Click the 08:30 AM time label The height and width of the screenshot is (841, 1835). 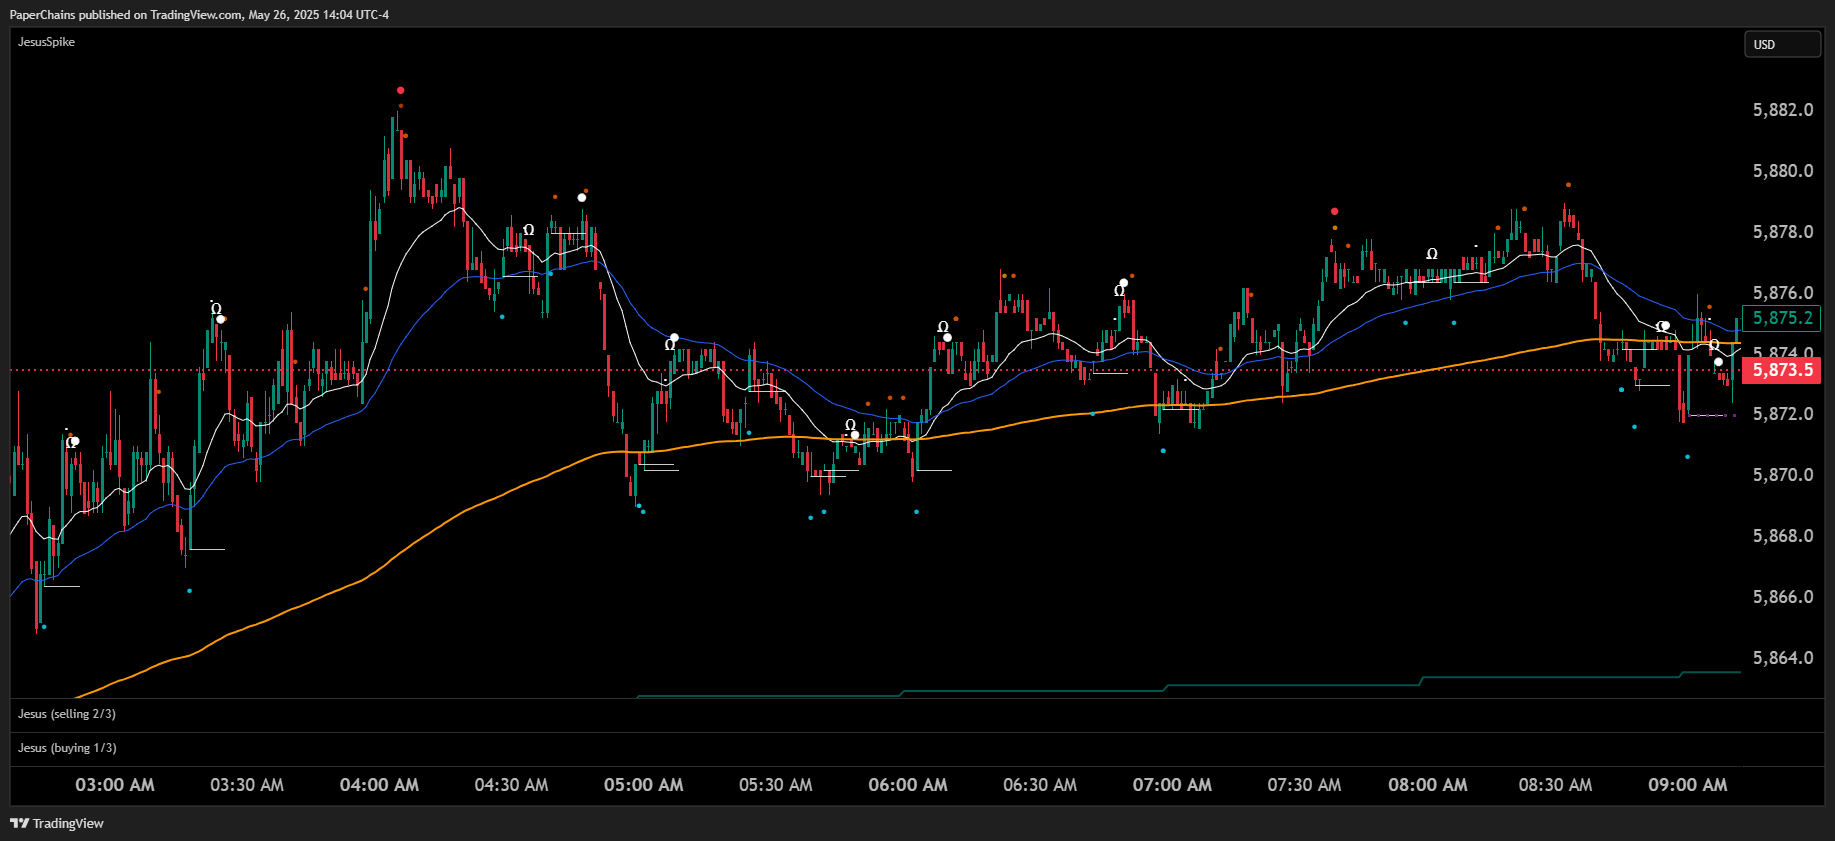pyautogui.click(x=1555, y=785)
